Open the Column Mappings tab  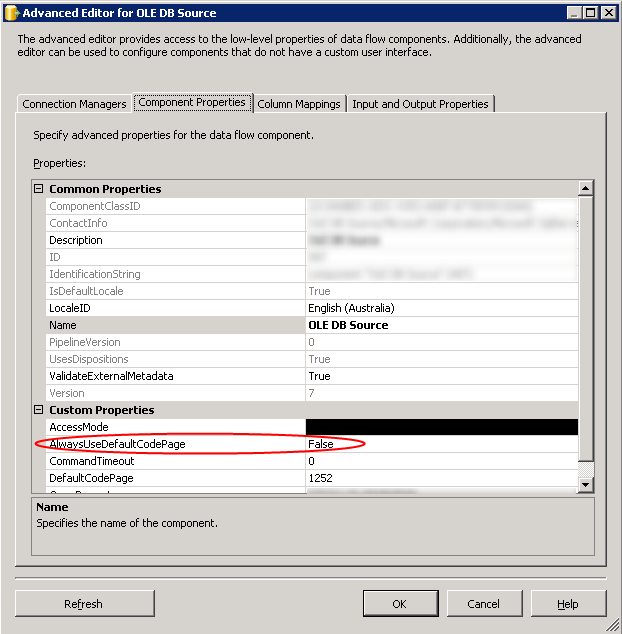click(299, 104)
